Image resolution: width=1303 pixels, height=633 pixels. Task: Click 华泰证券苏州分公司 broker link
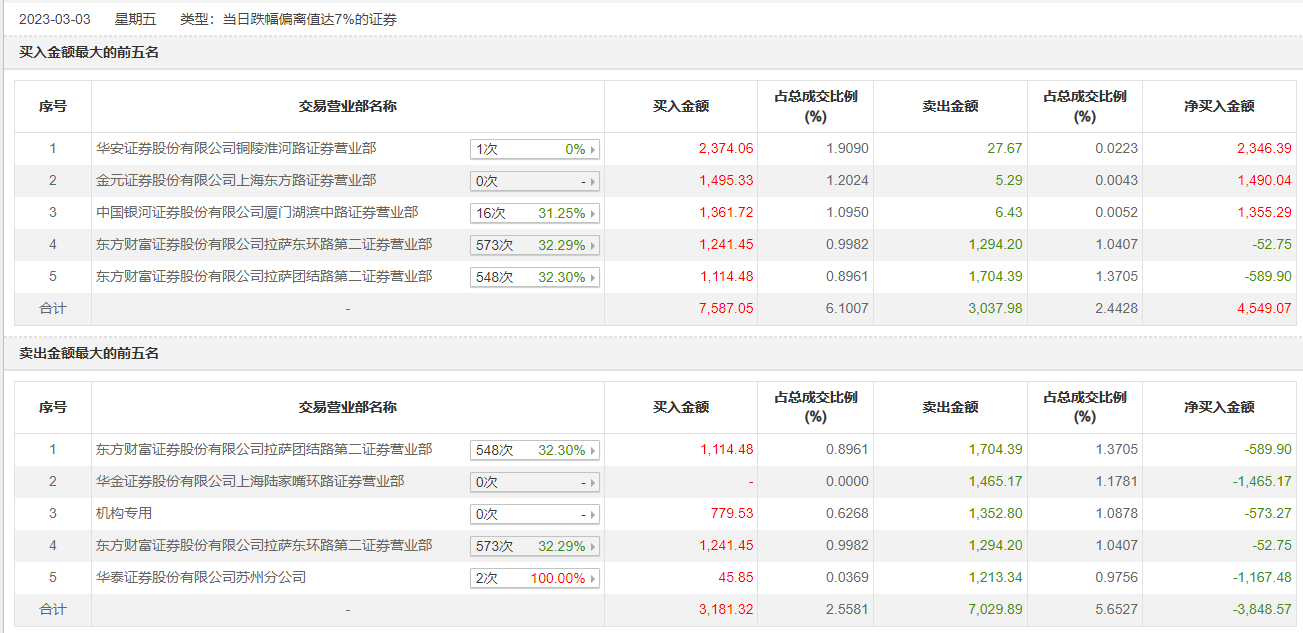[201, 577]
